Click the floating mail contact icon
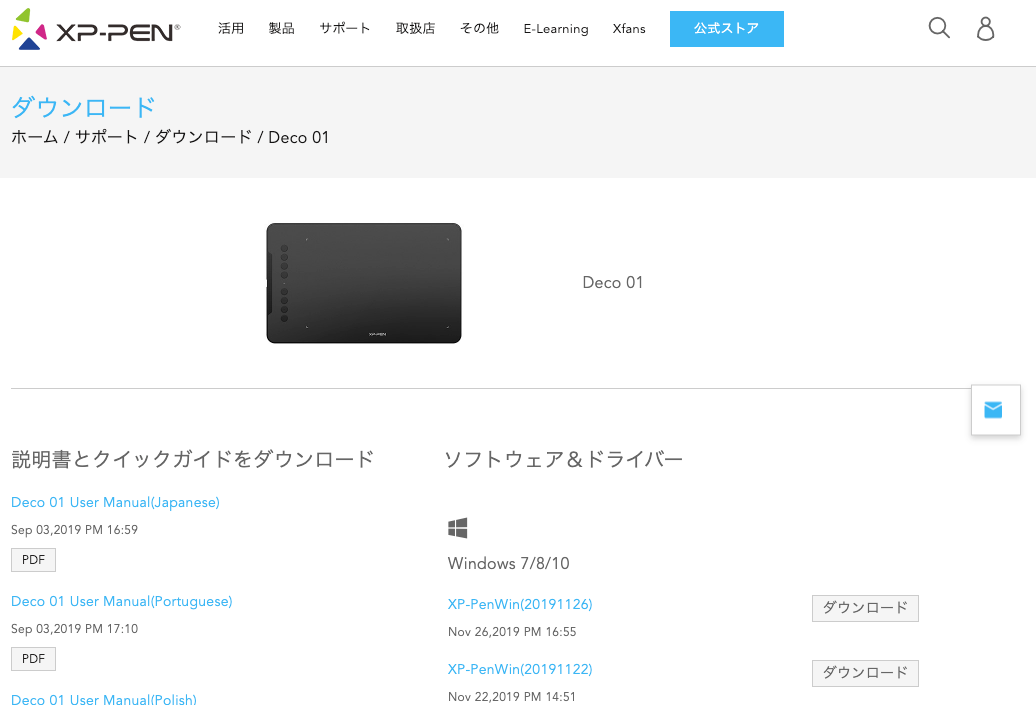Image resolution: width=1036 pixels, height=705 pixels. (x=995, y=410)
